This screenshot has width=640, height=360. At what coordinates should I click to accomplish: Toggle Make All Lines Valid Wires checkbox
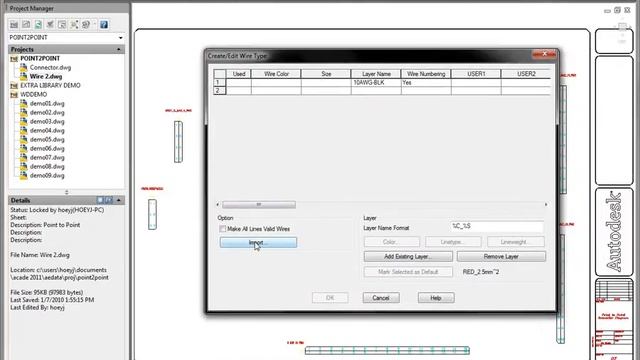[x=222, y=229]
